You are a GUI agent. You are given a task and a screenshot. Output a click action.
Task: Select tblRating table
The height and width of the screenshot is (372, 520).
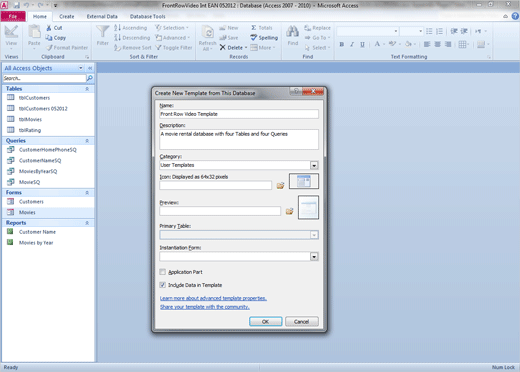point(30,130)
